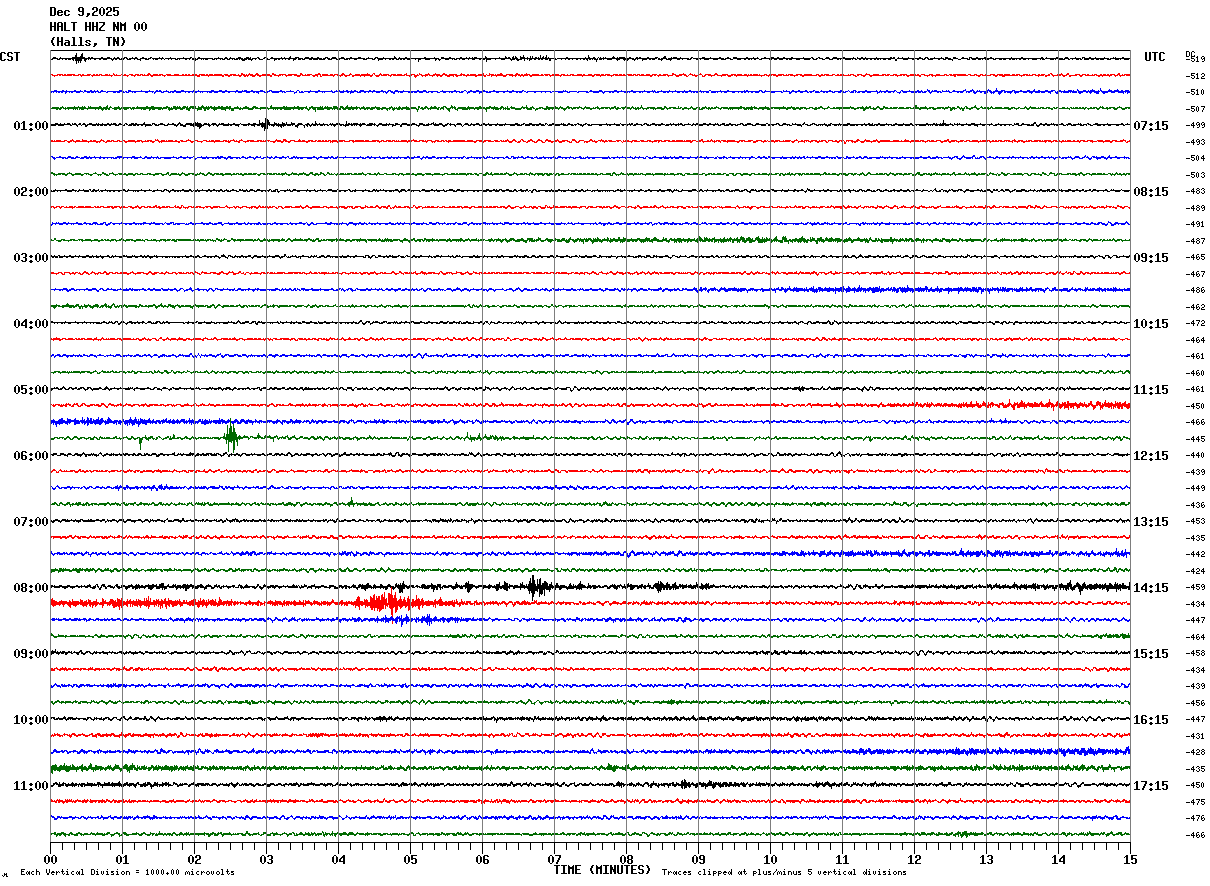Click the '17:15' UTC row label

coord(1150,785)
